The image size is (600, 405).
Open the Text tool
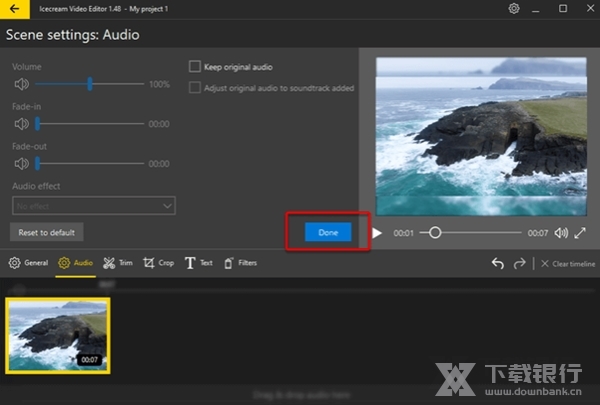coord(199,263)
